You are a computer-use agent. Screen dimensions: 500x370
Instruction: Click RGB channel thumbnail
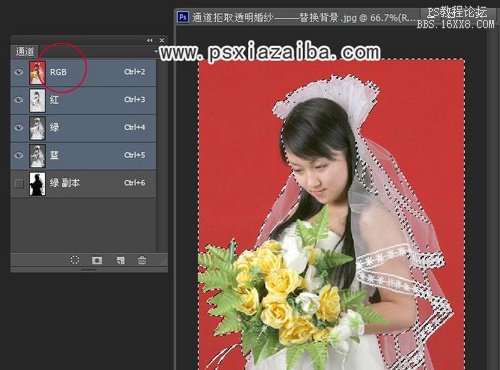[x=37, y=72]
